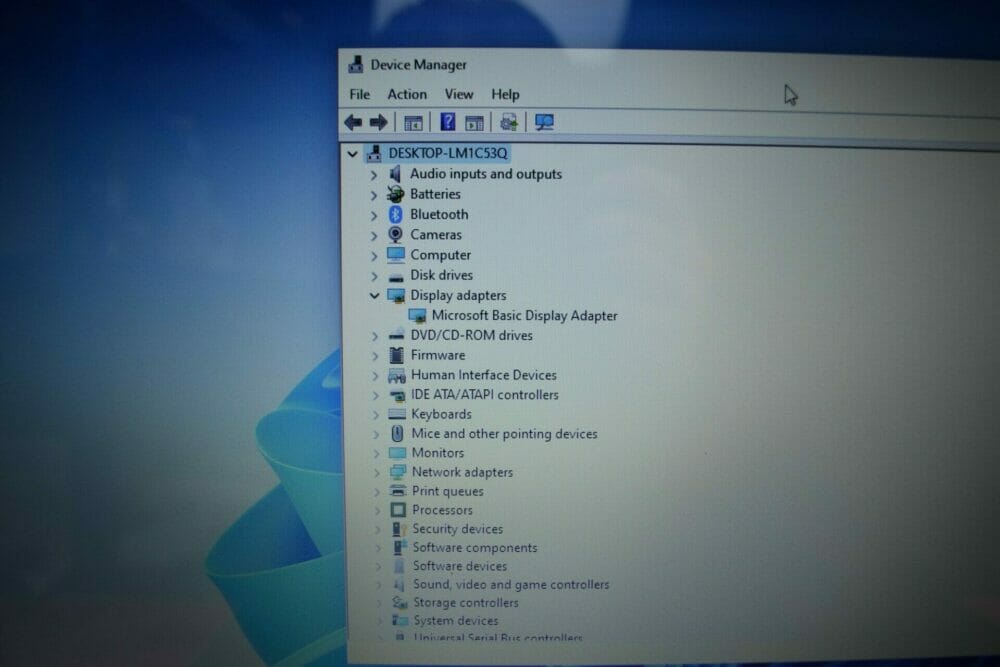The height and width of the screenshot is (667, 1000).
Task: Select the Human Interface Devices label
Action: 483,375
